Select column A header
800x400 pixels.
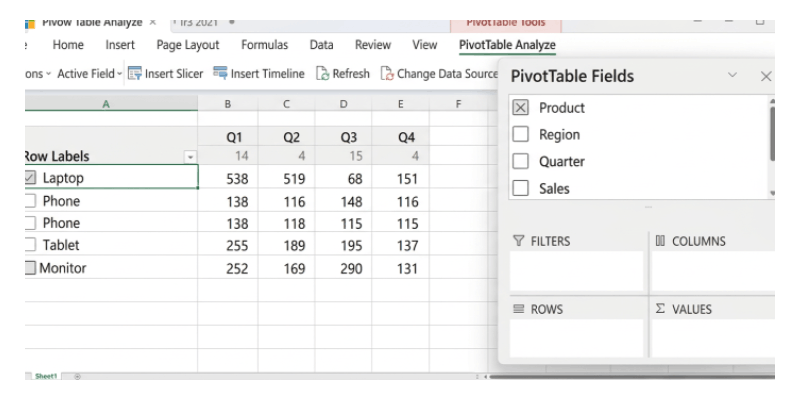click(x=106, y=104)
